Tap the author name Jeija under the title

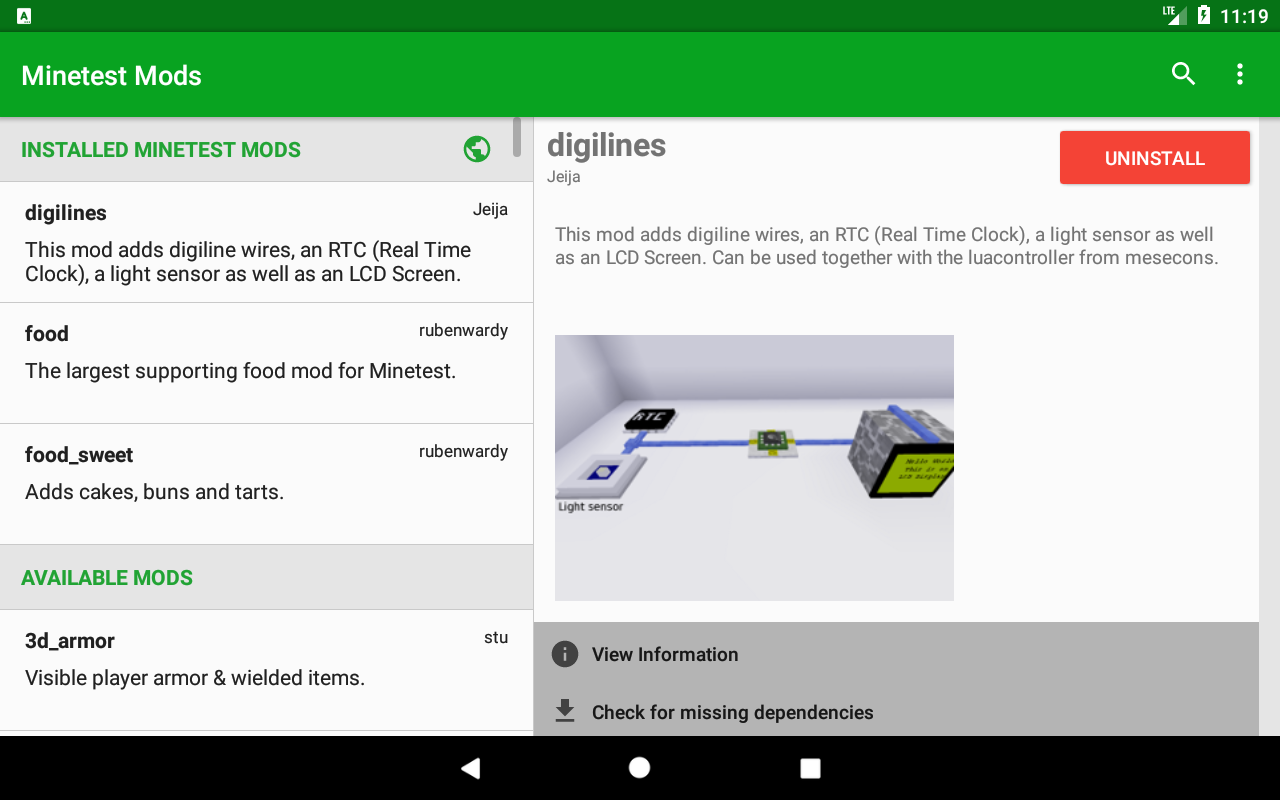pos(563,177)
